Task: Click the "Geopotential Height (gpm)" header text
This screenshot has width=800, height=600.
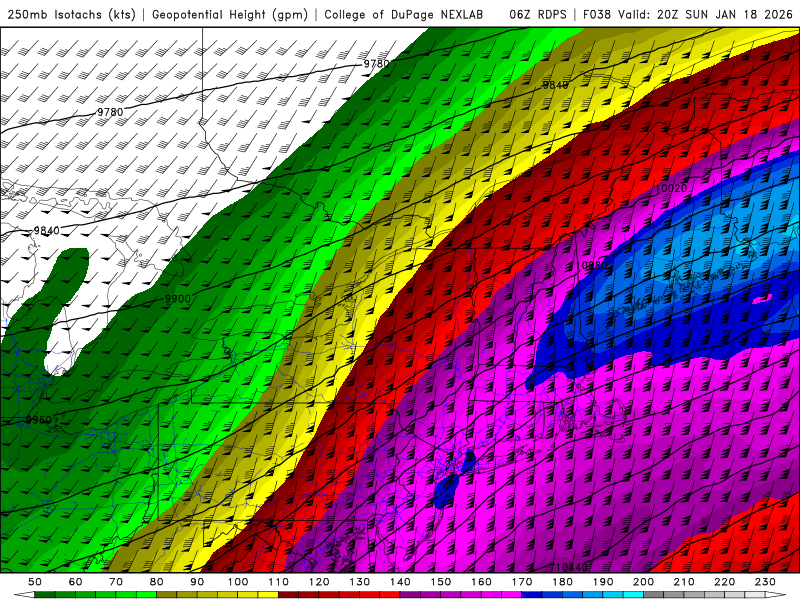Action: pos(230,14)
